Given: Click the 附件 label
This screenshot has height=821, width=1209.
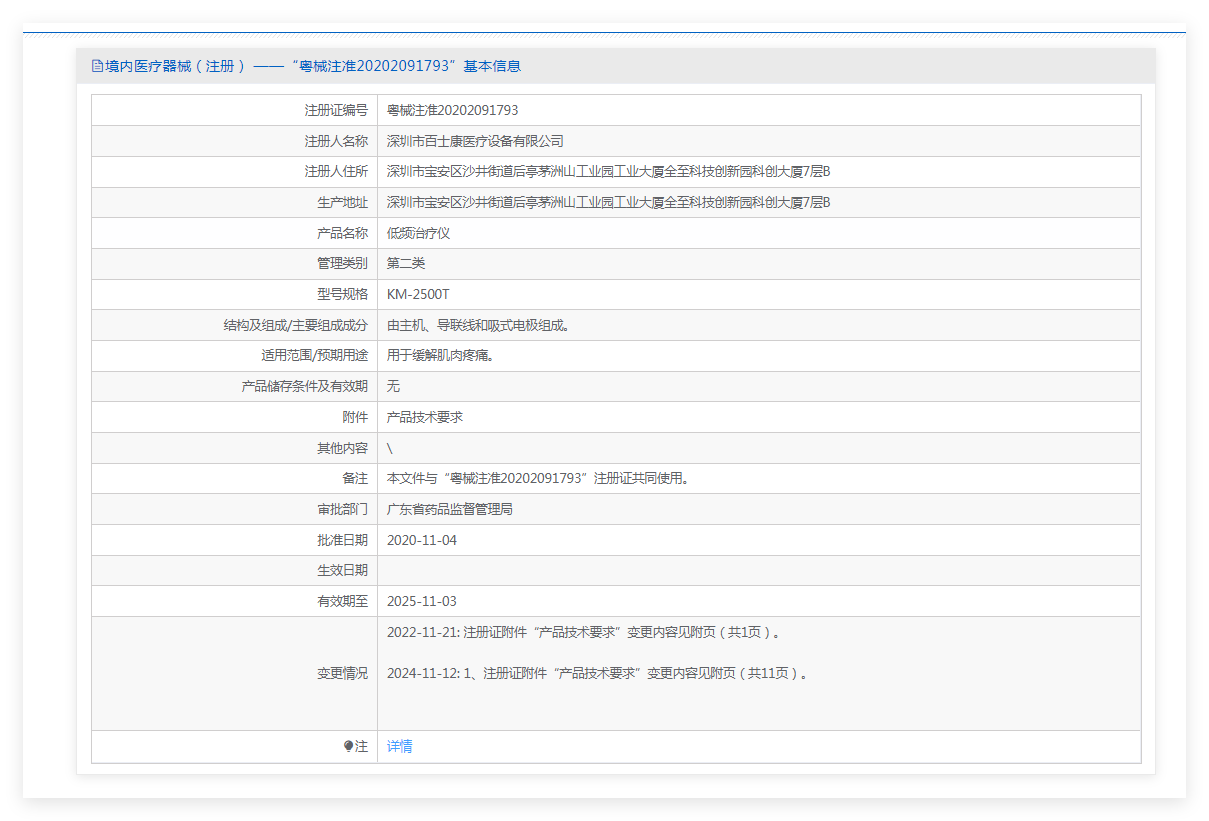Looking at the screenshot, I should 355,417.
